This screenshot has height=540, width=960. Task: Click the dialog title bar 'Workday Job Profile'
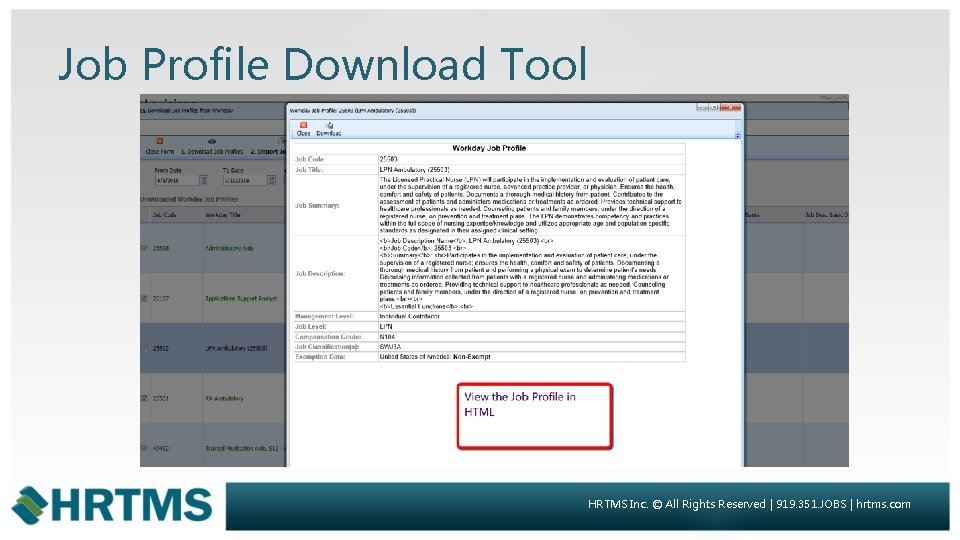point(353,111)
